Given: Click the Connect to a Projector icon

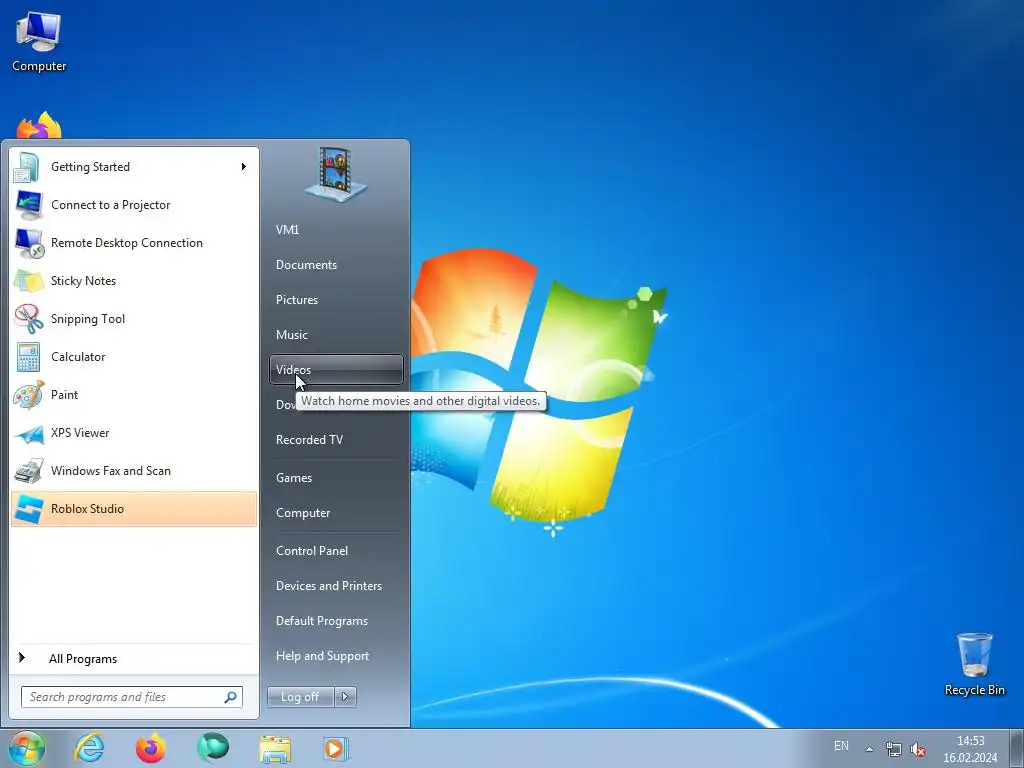Looking at the screenshot, I should [x=29, y=205].
